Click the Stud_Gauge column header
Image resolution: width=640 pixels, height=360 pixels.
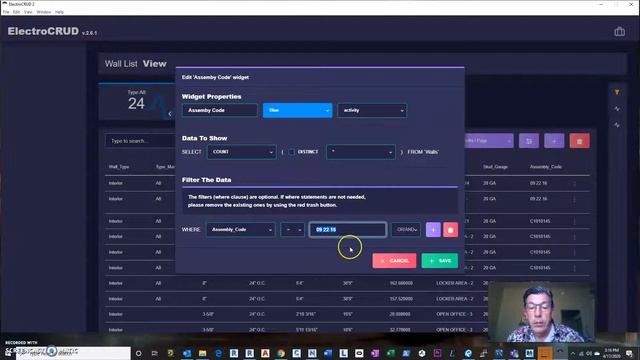pyautogui.click(x=495, y=167)
